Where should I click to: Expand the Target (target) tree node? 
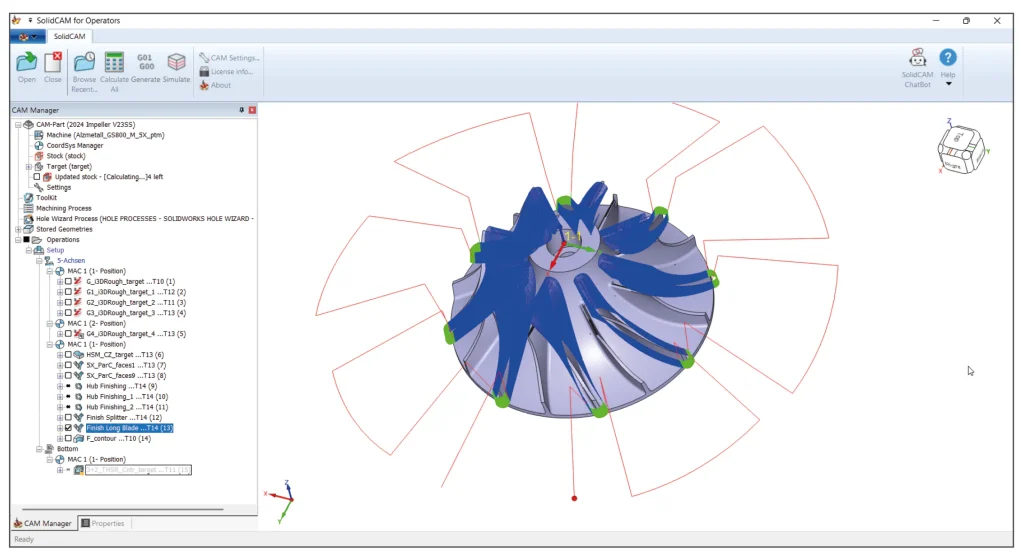coord(28,166)
